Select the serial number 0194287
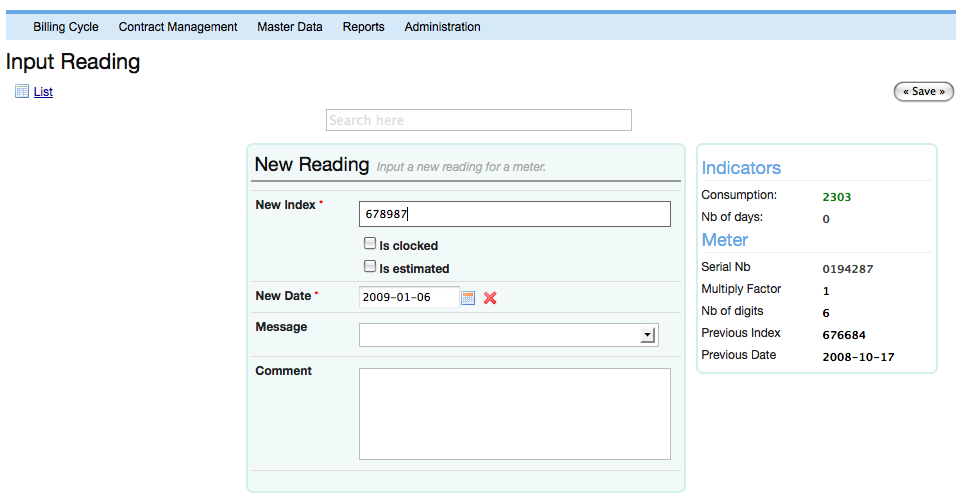This screenshot has height=499, width=964. click(x=848, y=269)
